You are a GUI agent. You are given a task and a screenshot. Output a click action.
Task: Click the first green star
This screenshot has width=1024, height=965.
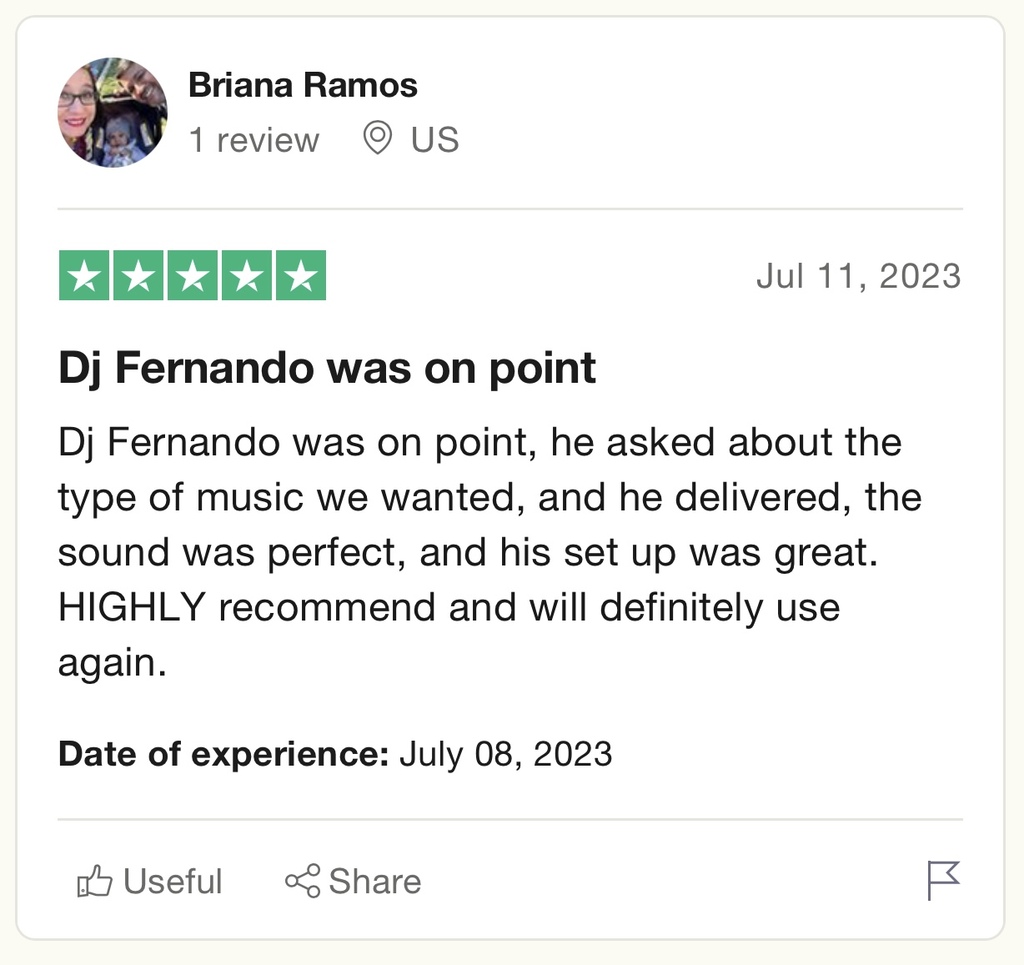[84, 275]
